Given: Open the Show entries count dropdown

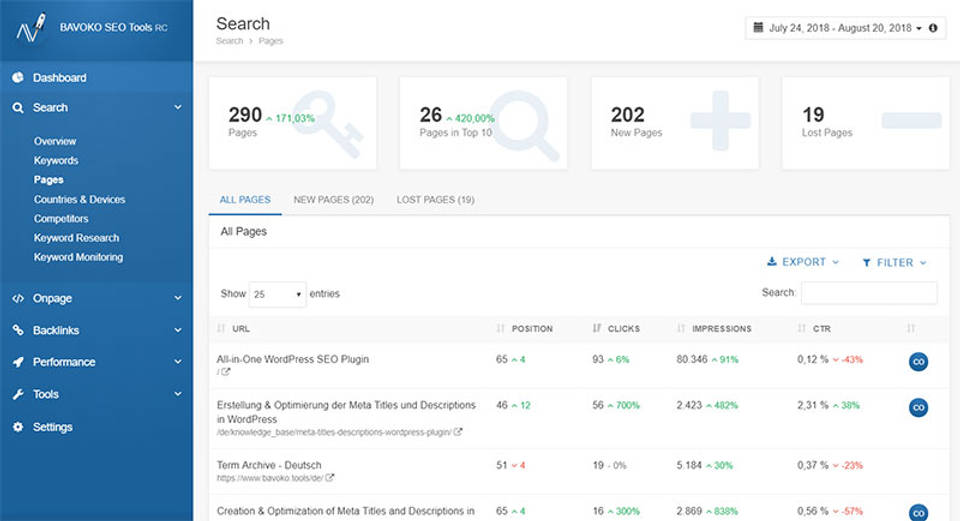Looking at the screenshot, I should coord(278,294).
